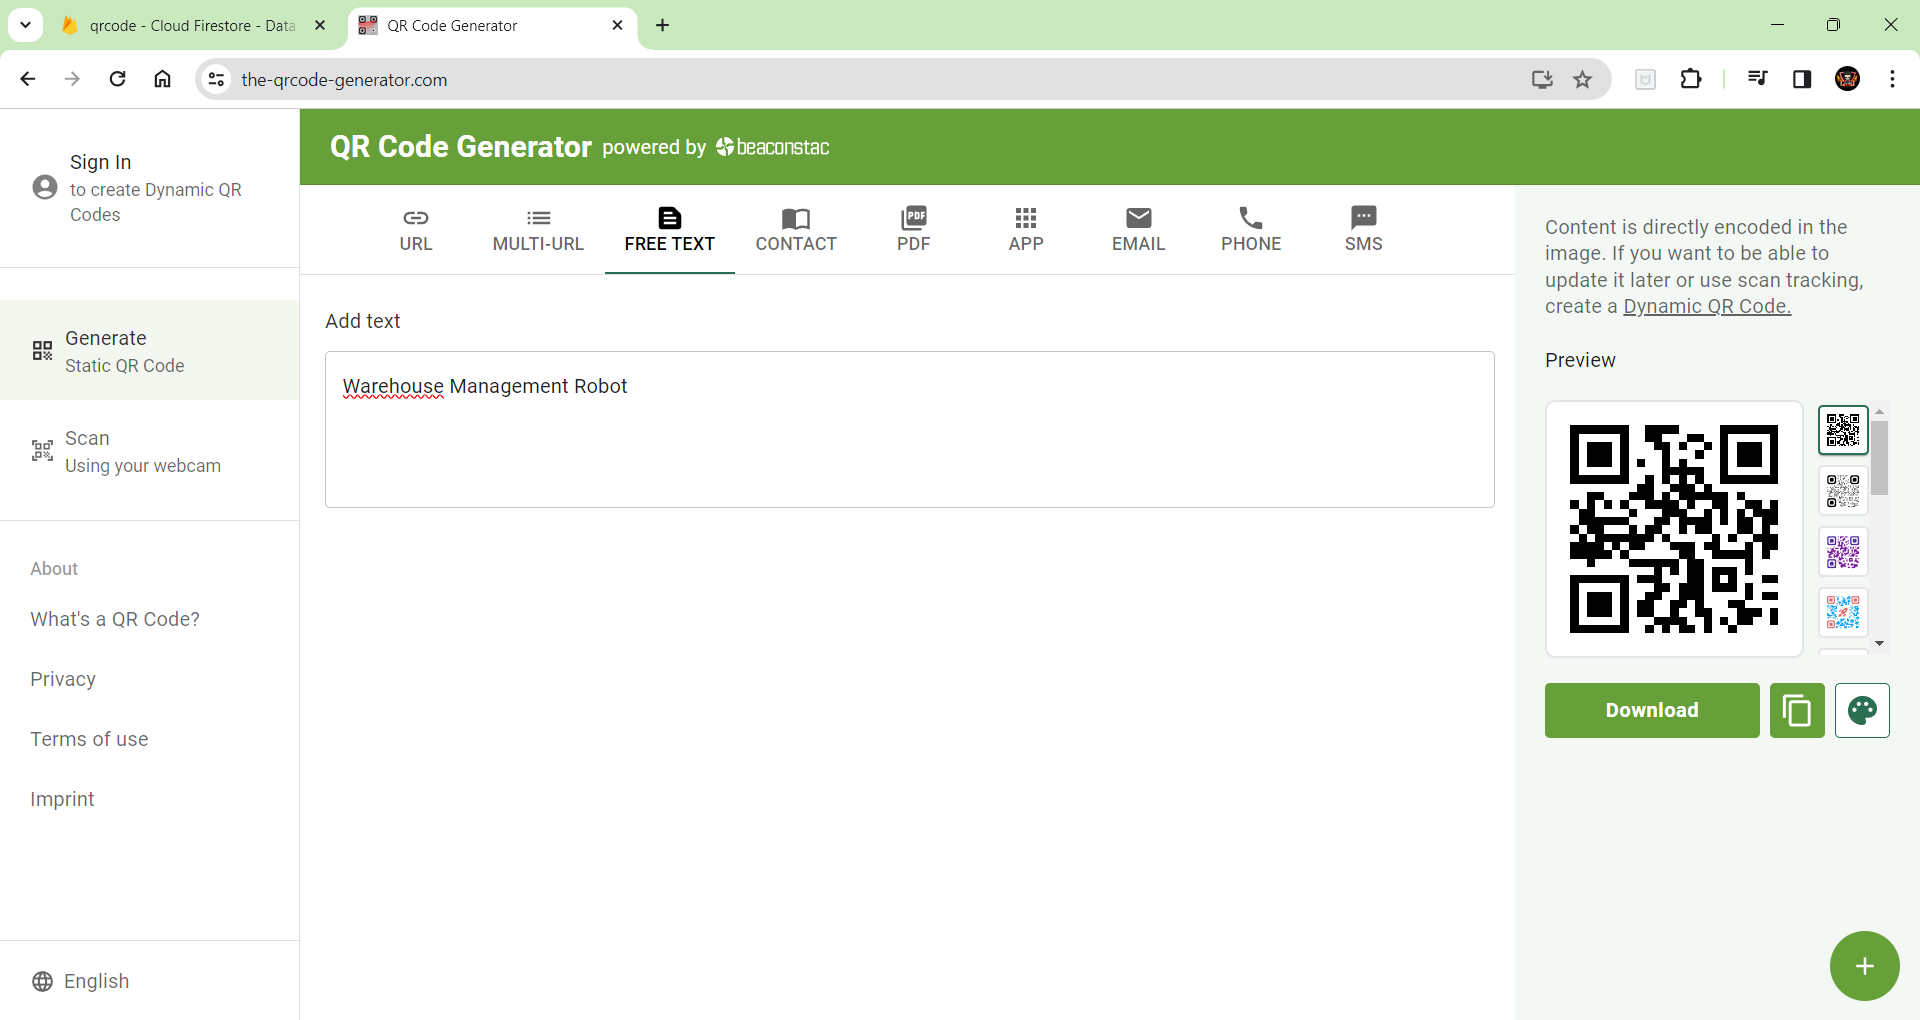Click the extension icon left of the puzzle
The image size is (1920, 1020).
click(1645, 79)
